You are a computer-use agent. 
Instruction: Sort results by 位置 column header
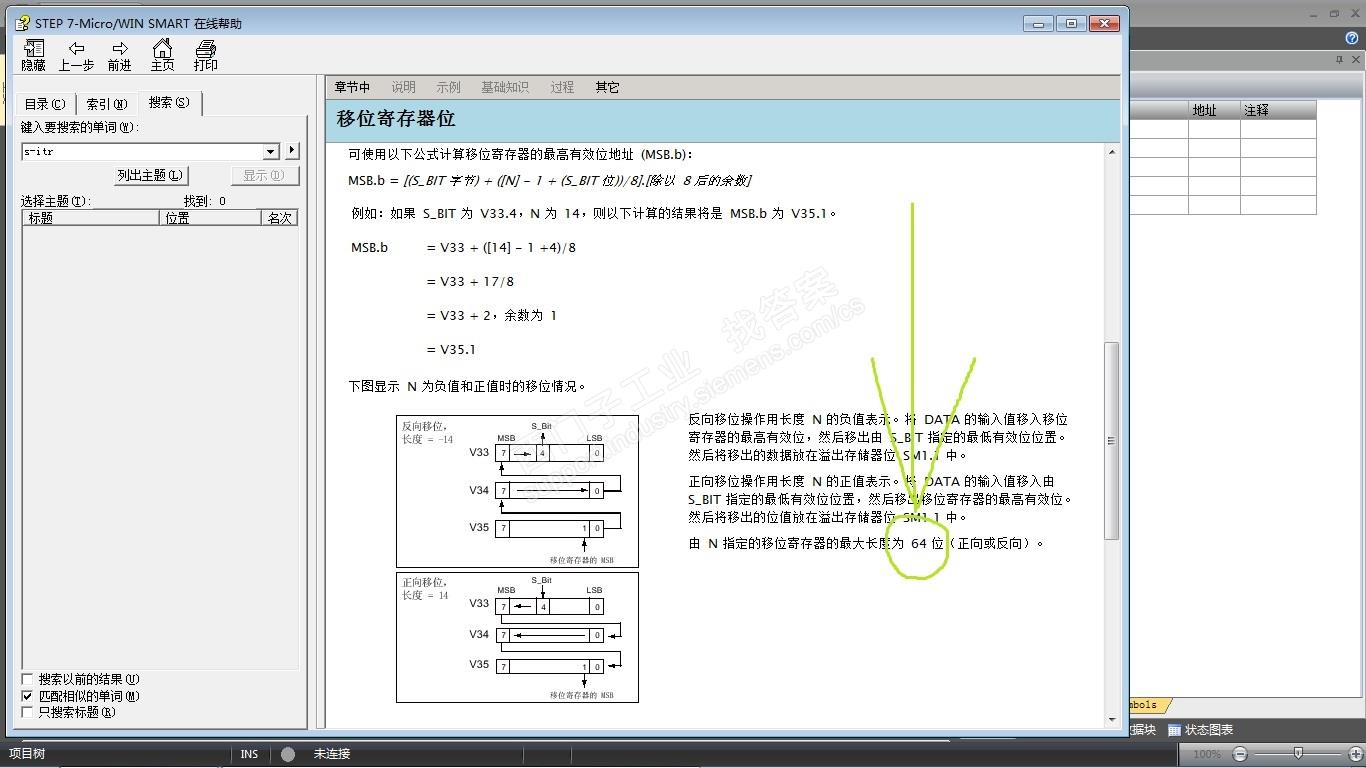coord(210,217)
